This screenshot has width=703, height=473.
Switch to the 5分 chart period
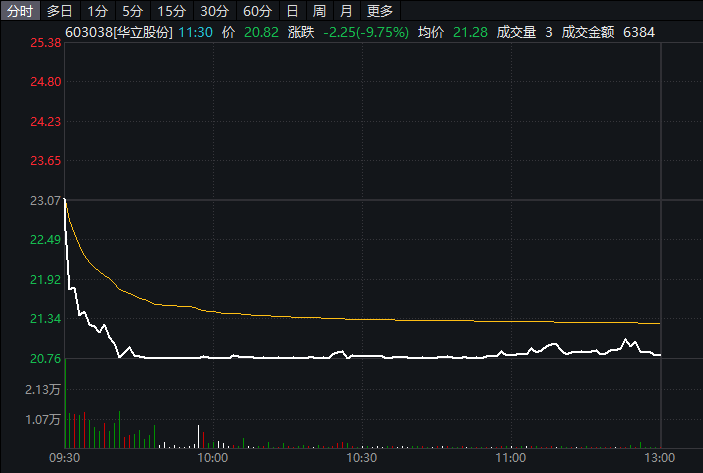point(132,12)
